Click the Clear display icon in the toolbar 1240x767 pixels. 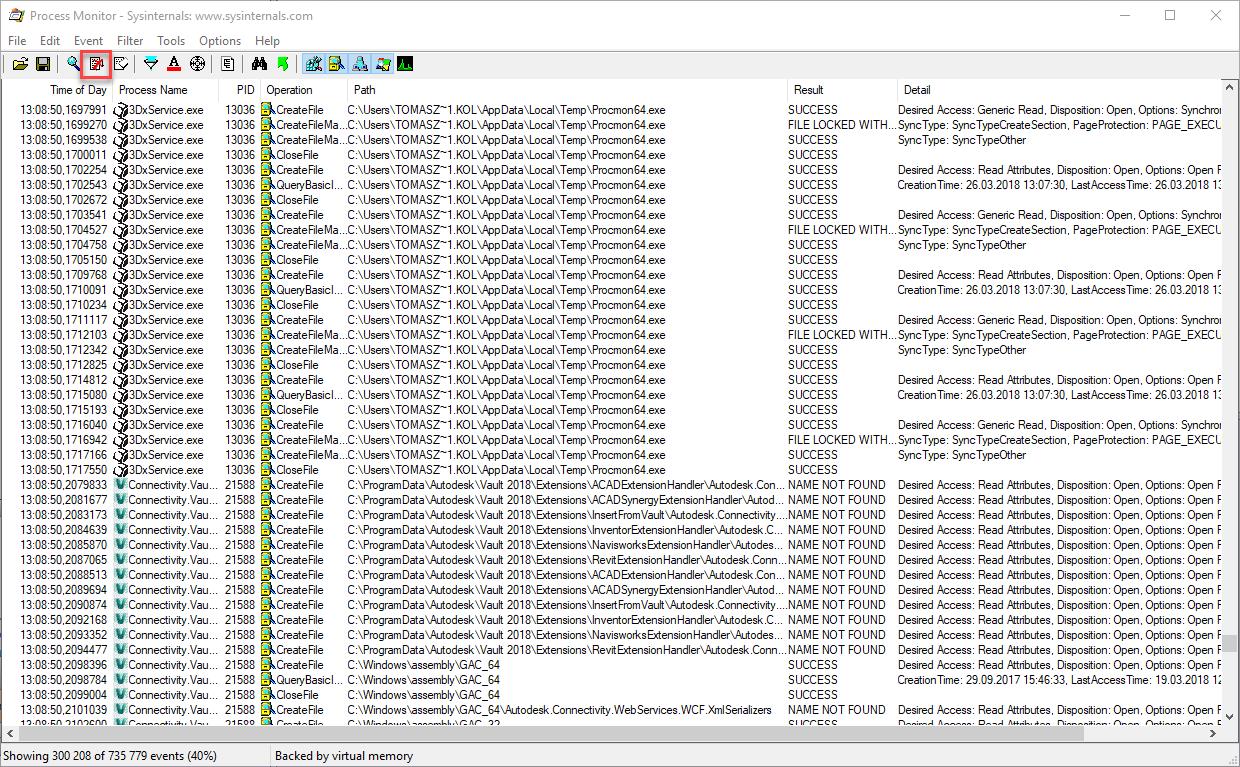(120, 64)
